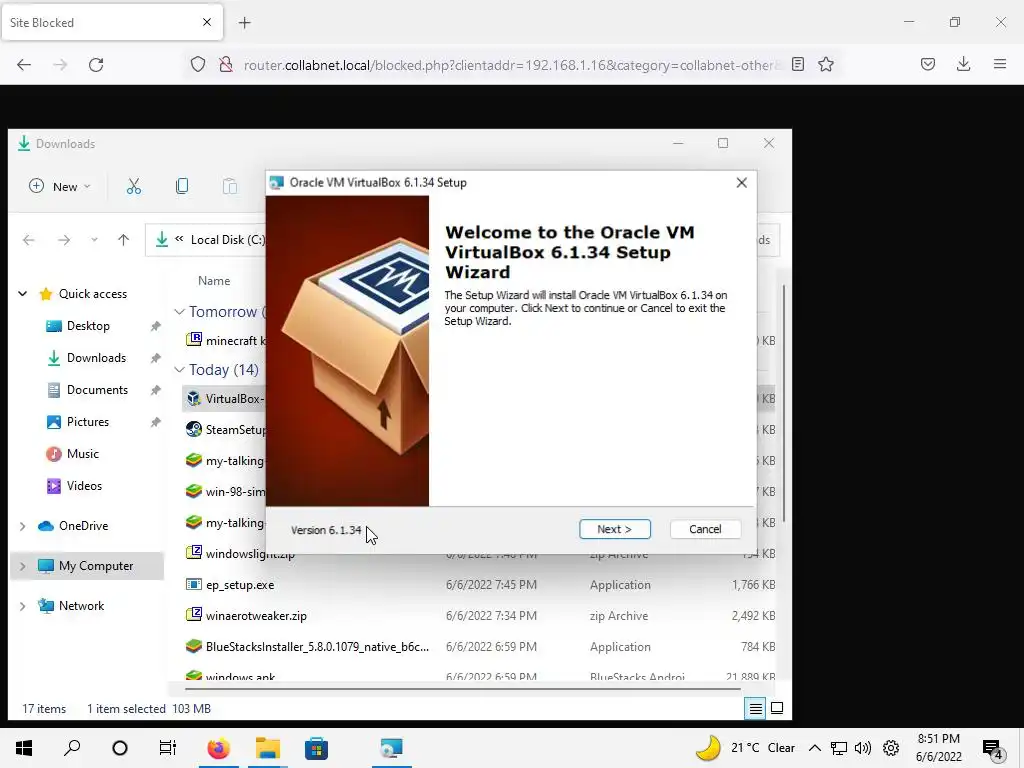The width and height of the screenshot is (1024, 768).
Task: Expand the OneDrive tree node
Action: point(23,526)
